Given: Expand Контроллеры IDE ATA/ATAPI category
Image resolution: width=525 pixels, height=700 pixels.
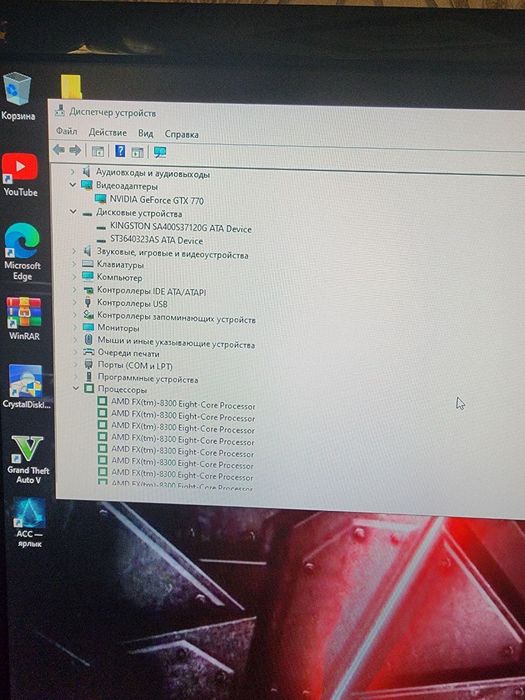Looking at the screenshot, I should pyautogui.click(x=75, y=290).
